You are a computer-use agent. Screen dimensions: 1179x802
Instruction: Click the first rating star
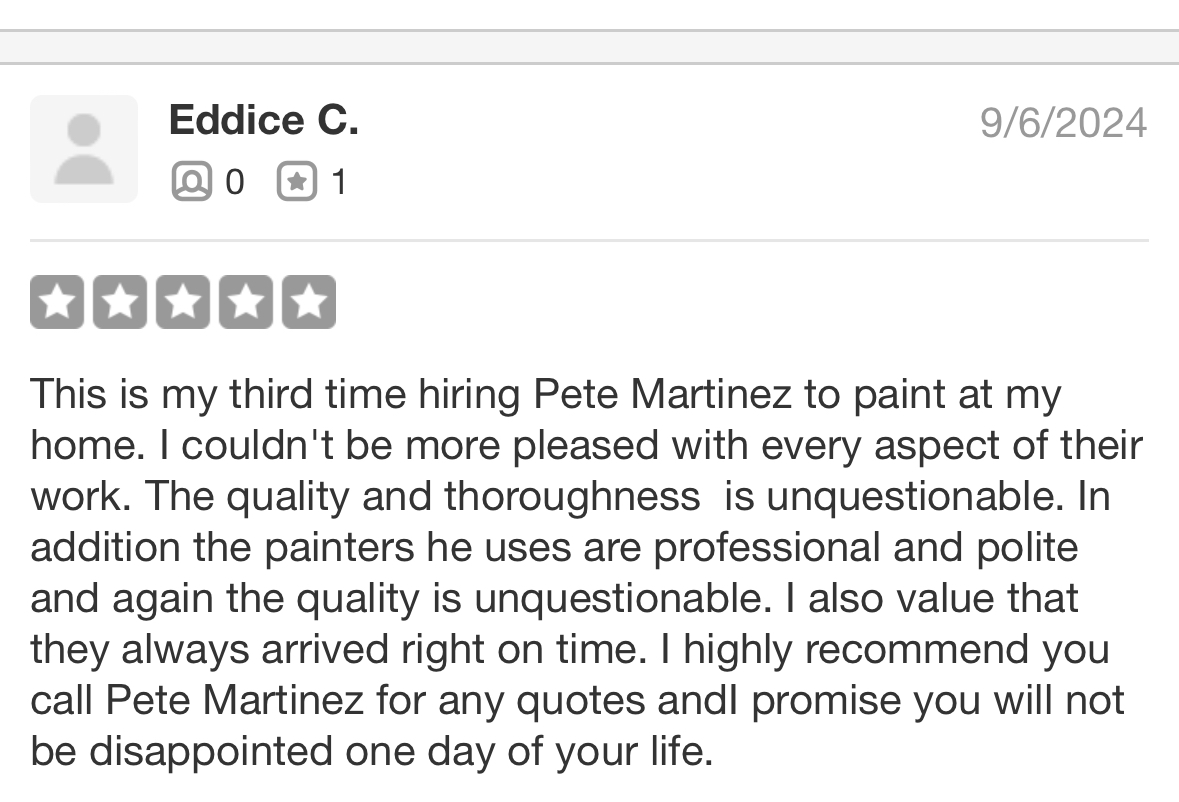[58, 302]
